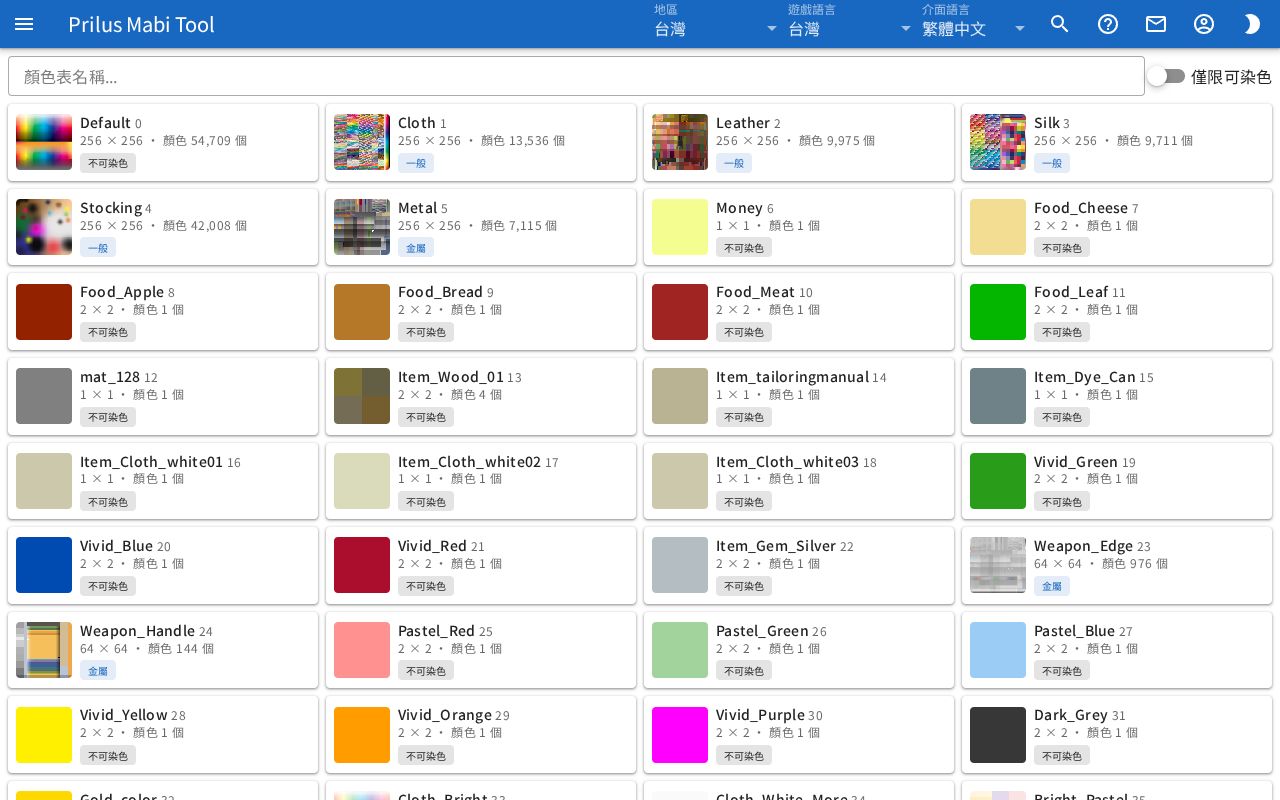1280x800 pixels.
Task: Click the Item_Cloth_white01 title text
Action: click(151, 462)
